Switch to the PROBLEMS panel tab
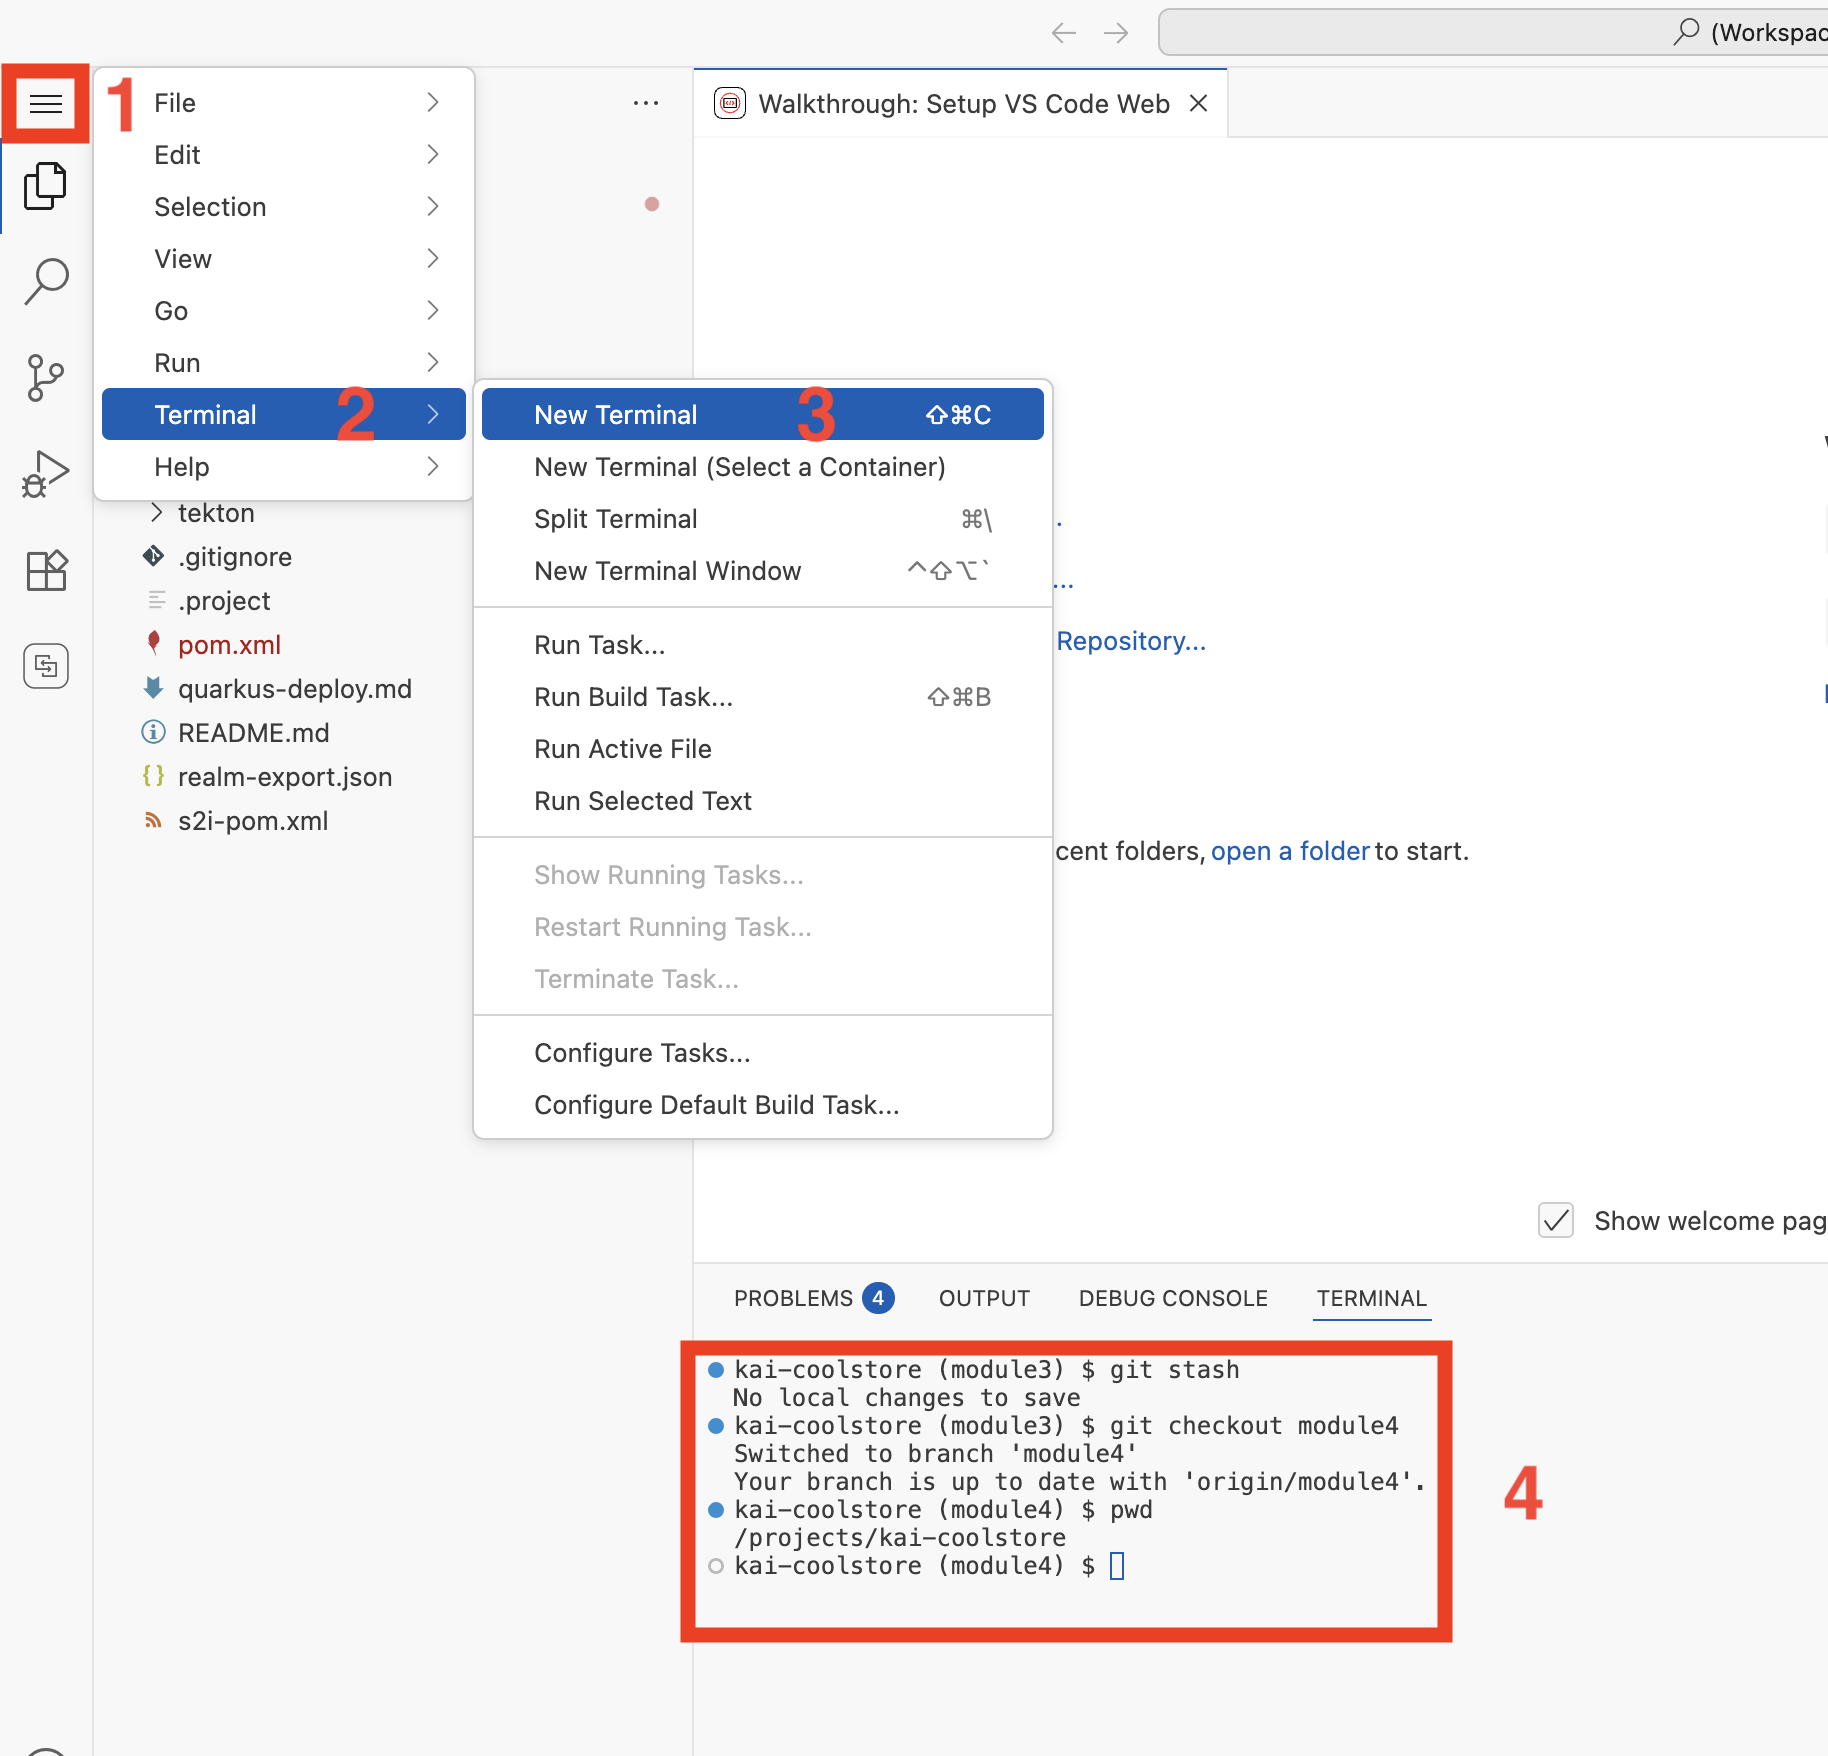The image size is (1828, 1756). click(793, 1298)
